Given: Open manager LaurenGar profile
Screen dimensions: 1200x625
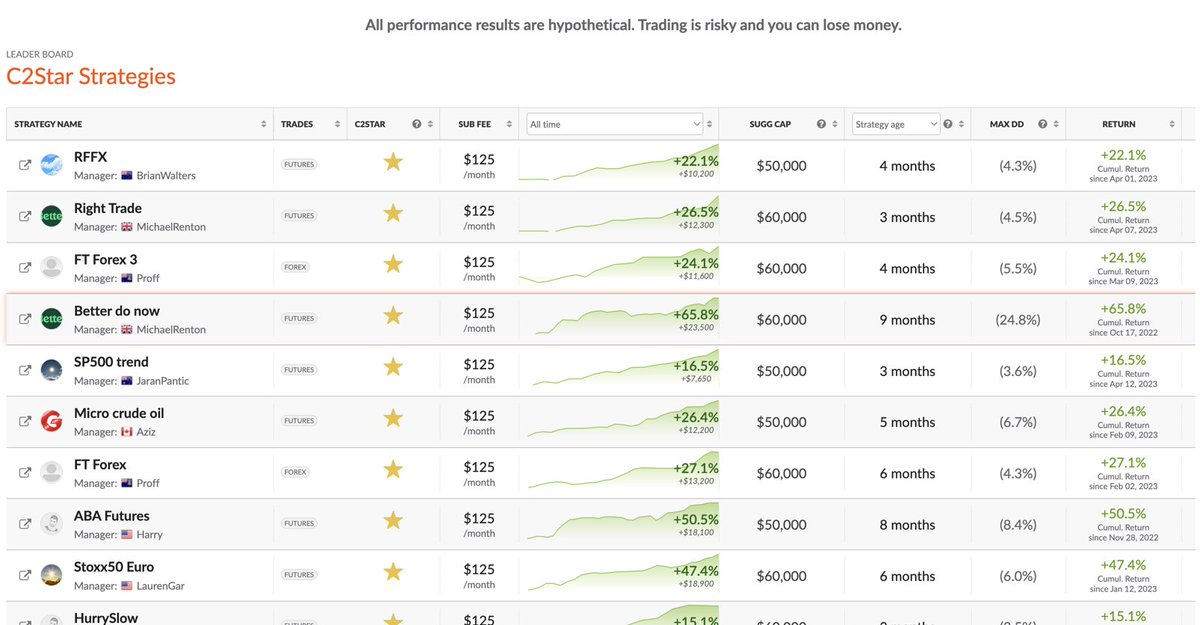Looking at the screenshot, I should click(x=161, y=586).
